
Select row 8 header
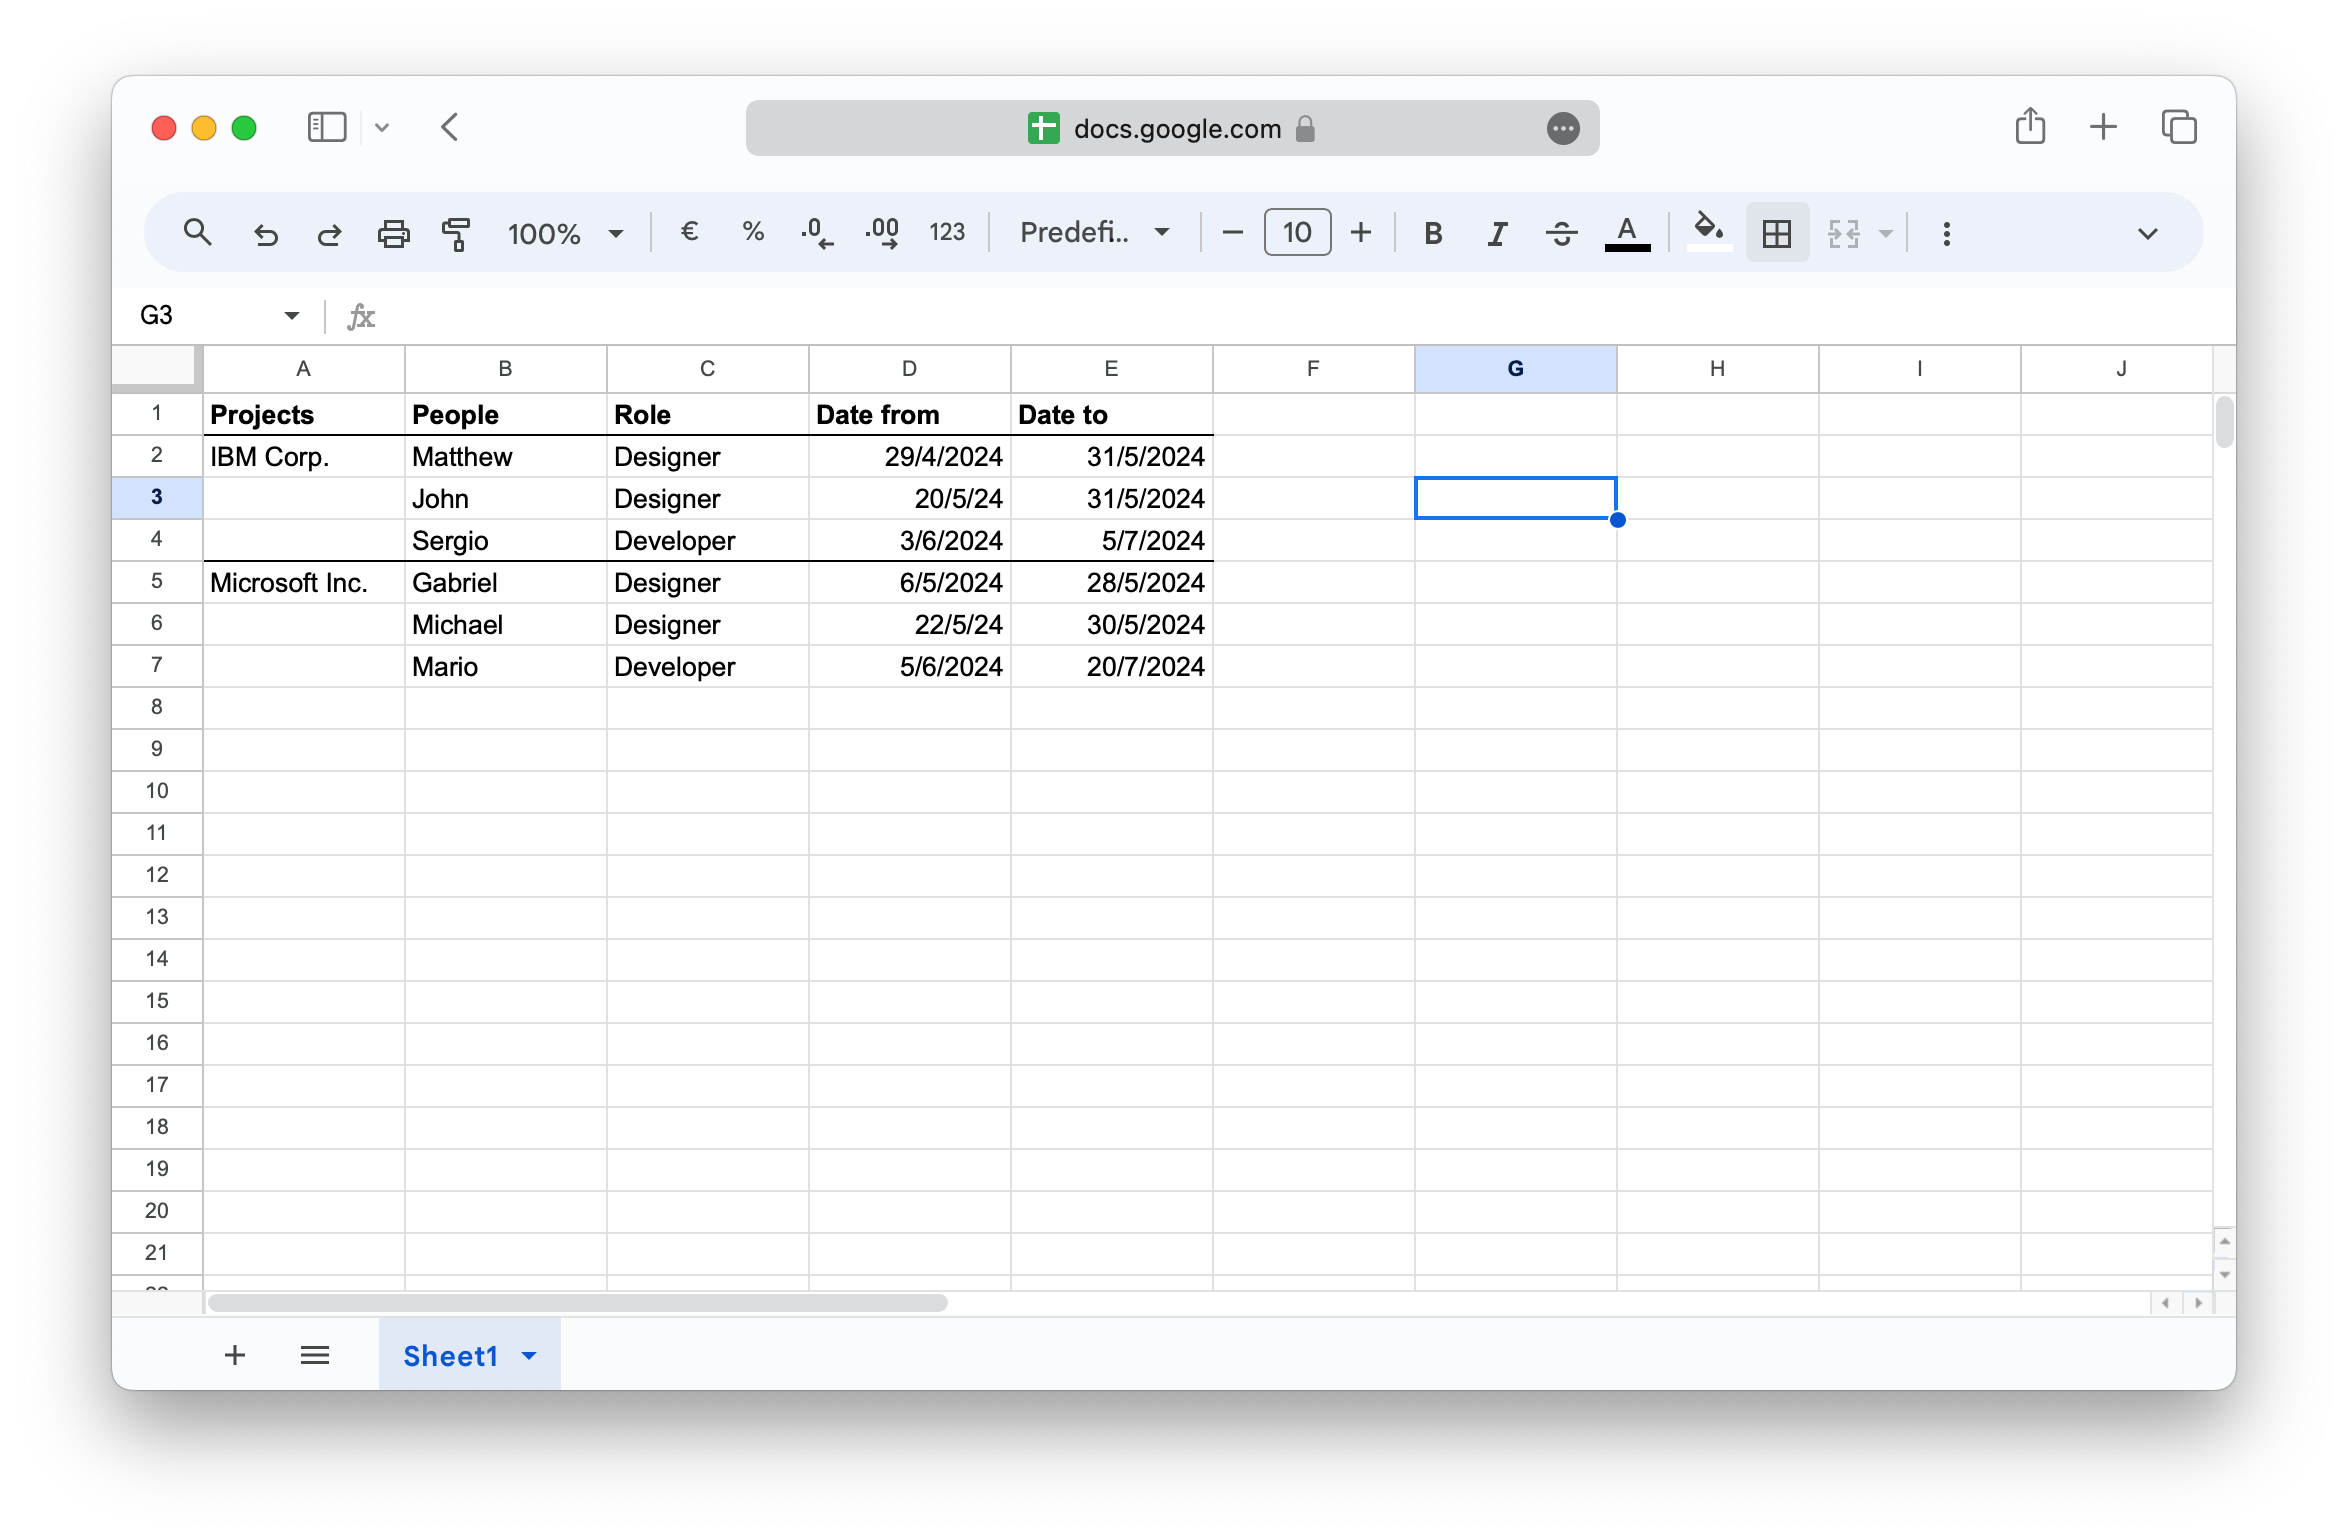click(157, 707)
